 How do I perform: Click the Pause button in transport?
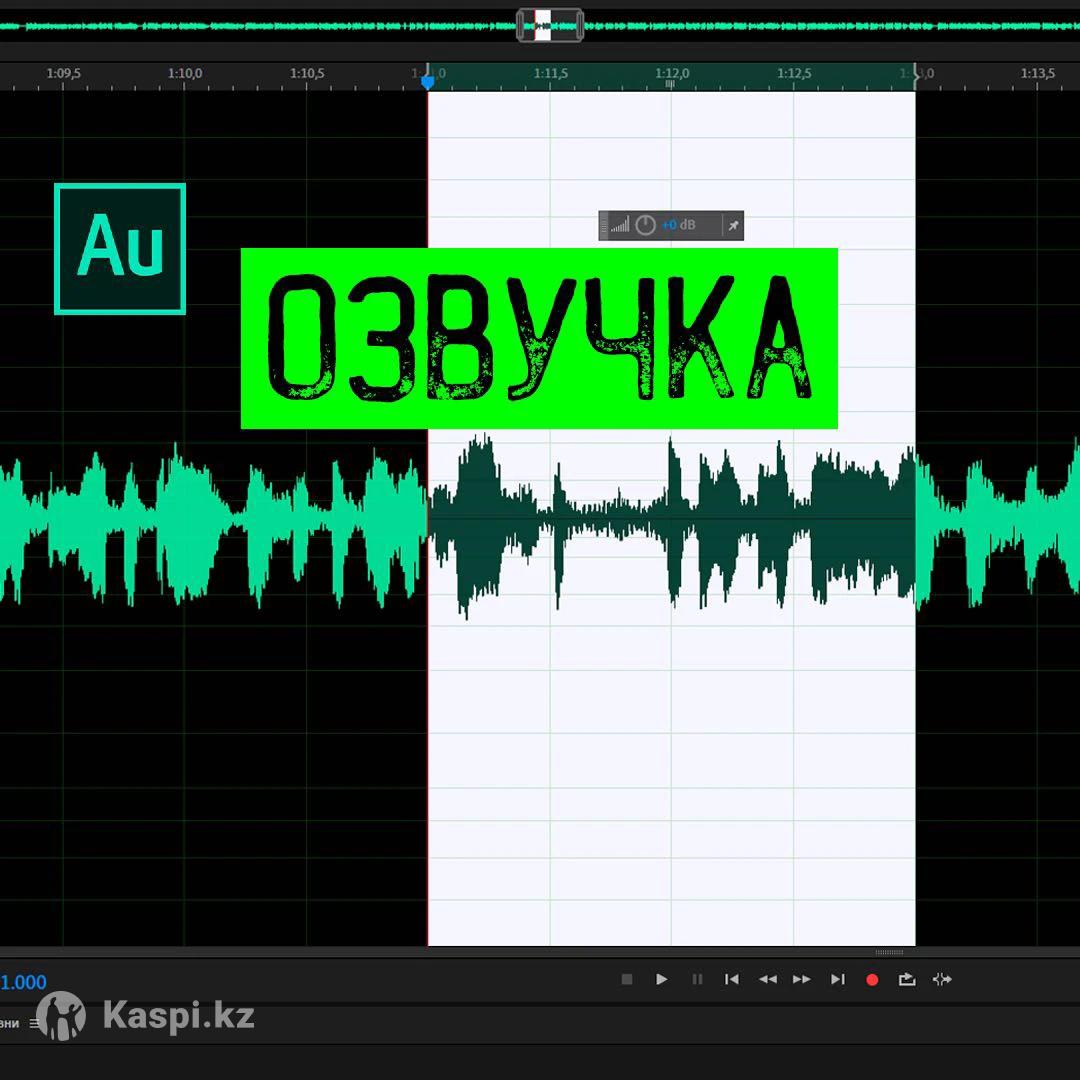(x=697, y=980)
